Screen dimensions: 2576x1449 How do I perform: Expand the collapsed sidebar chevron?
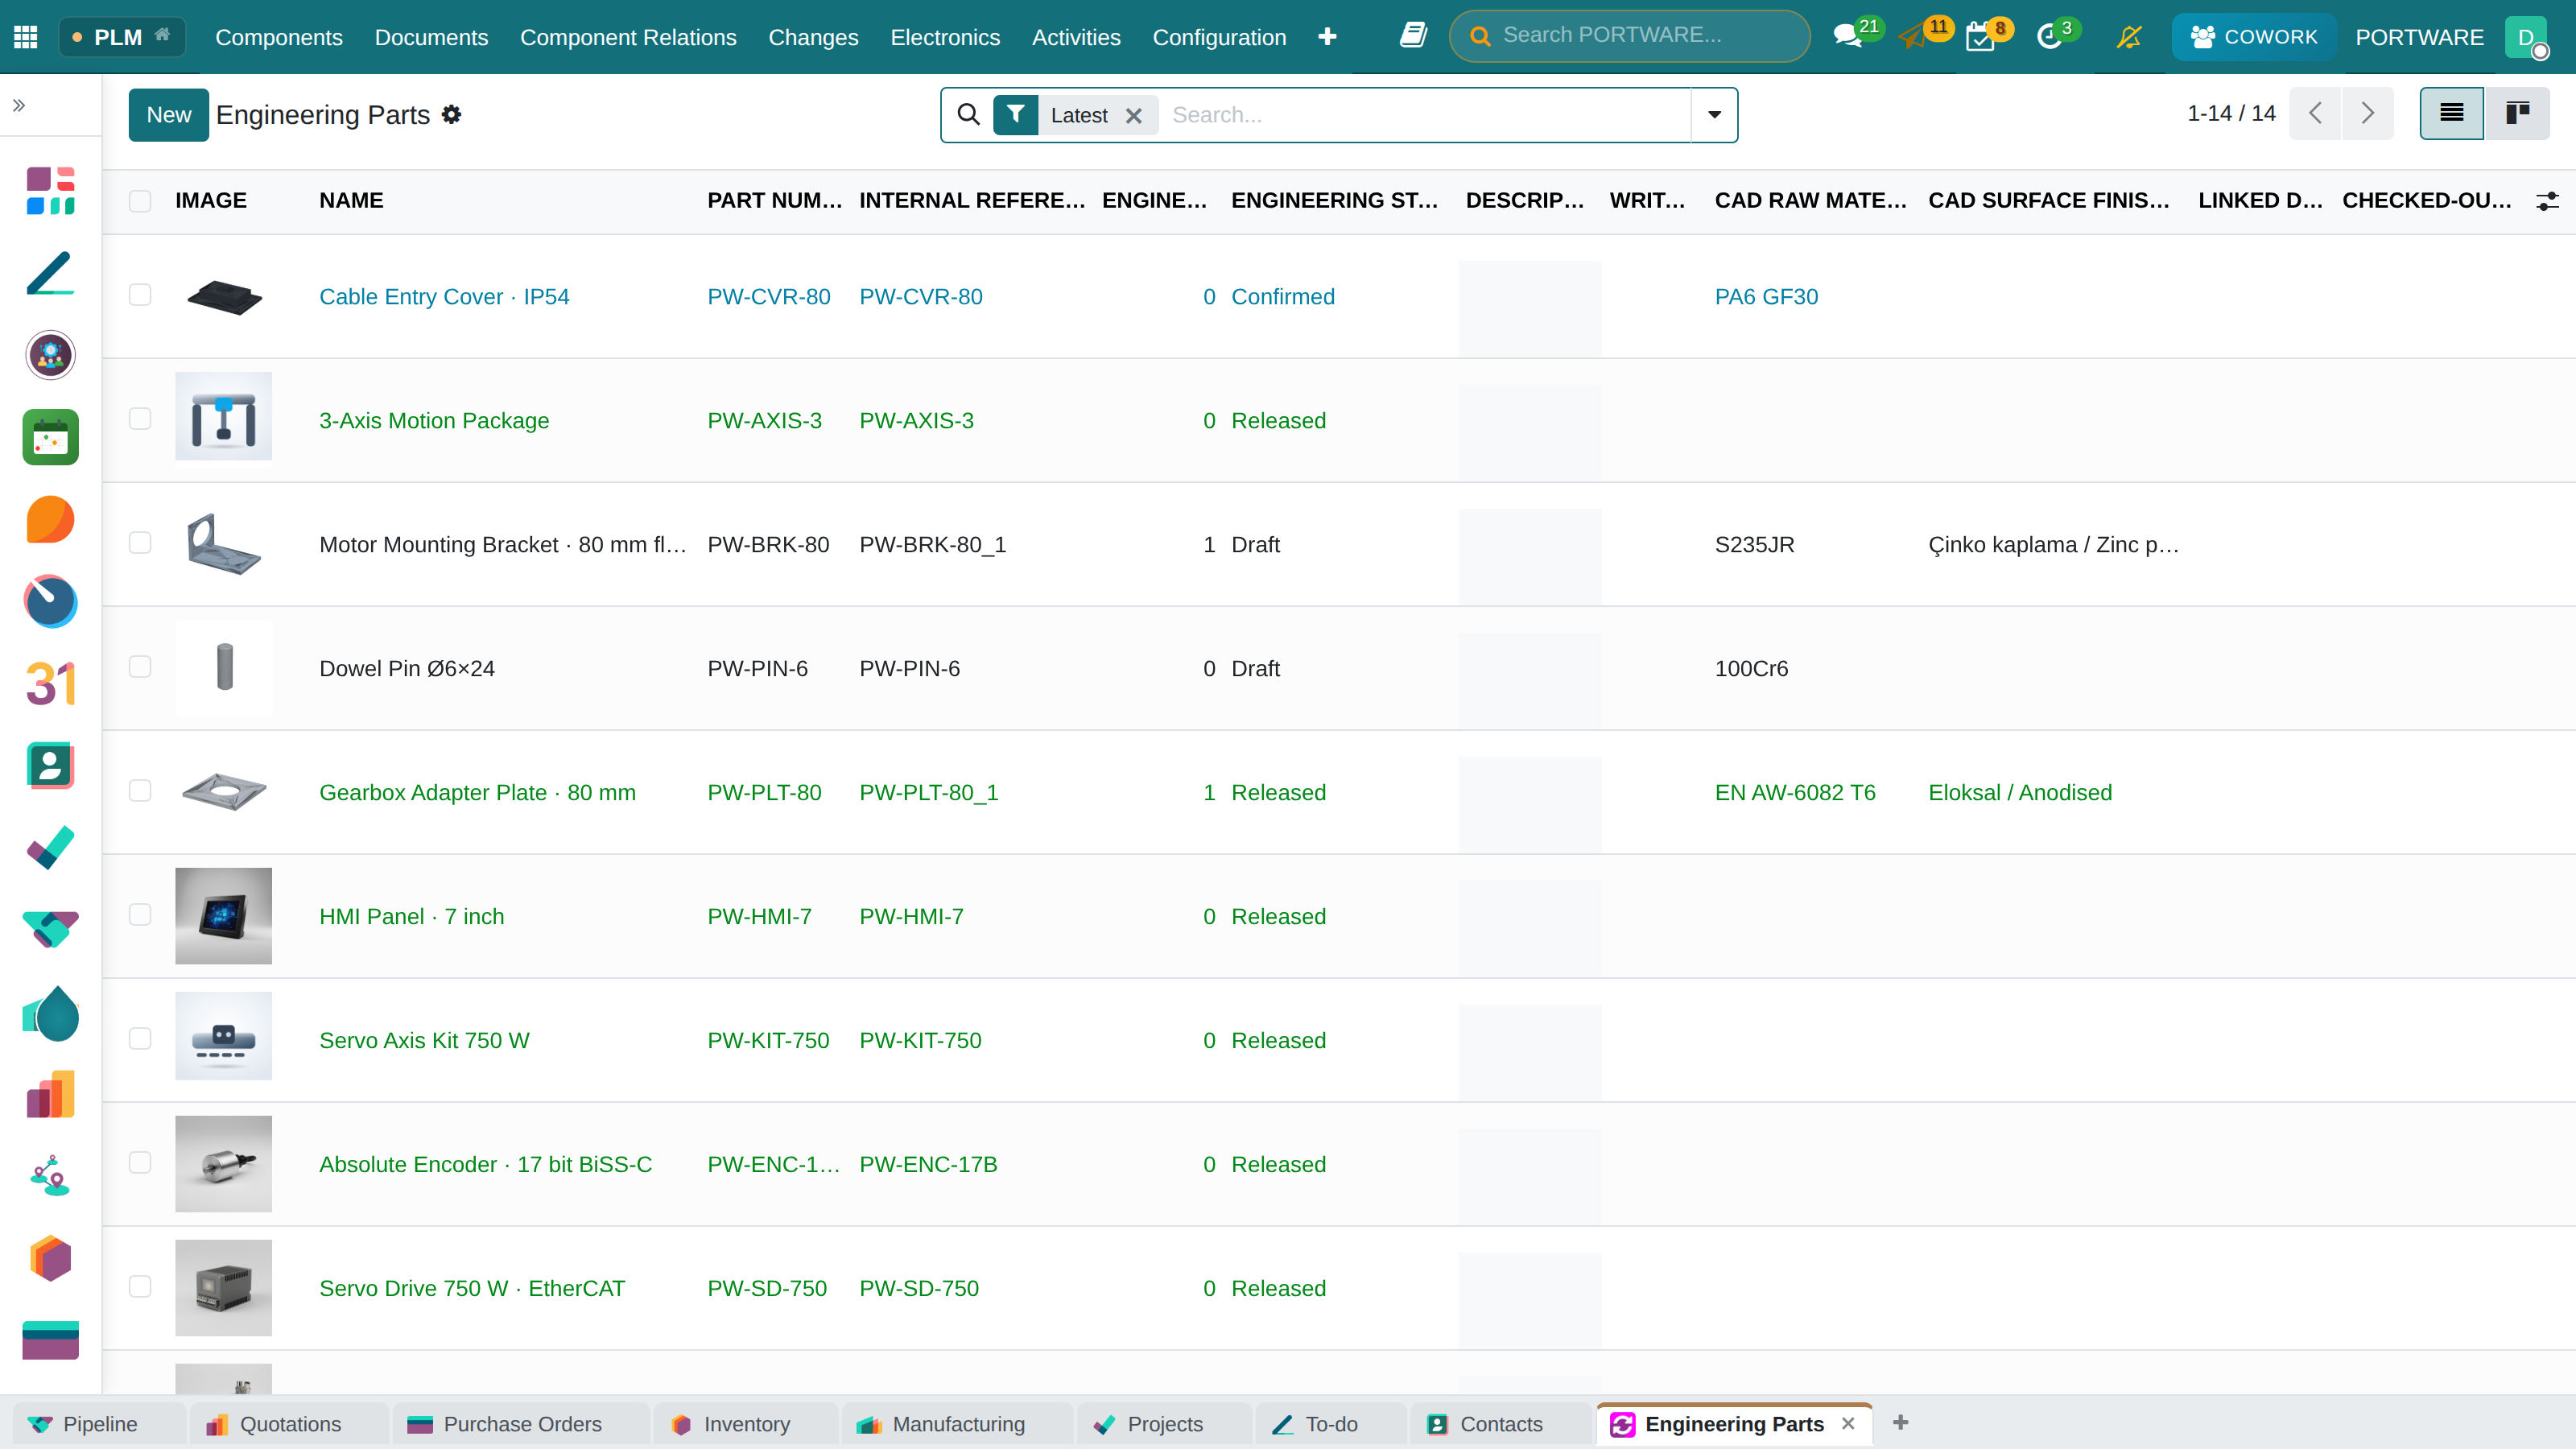[19, 105]
